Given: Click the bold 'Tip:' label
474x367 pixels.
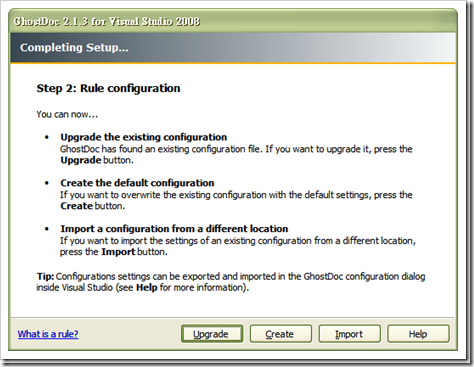Looking at the screenshot, I should tap(45, 276).
